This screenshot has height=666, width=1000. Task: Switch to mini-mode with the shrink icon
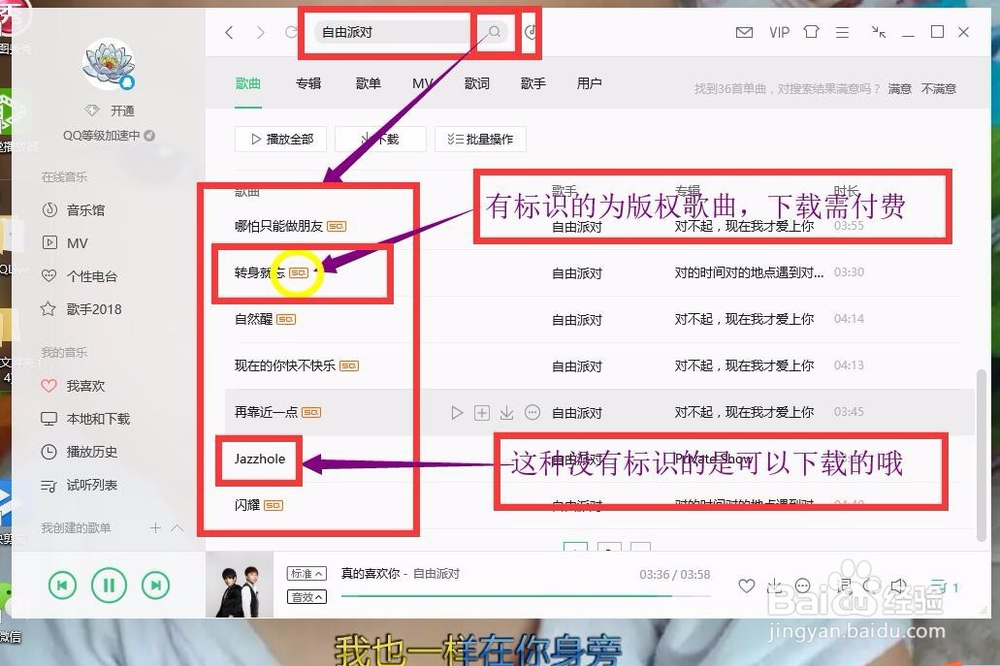[x=876, y=31]
